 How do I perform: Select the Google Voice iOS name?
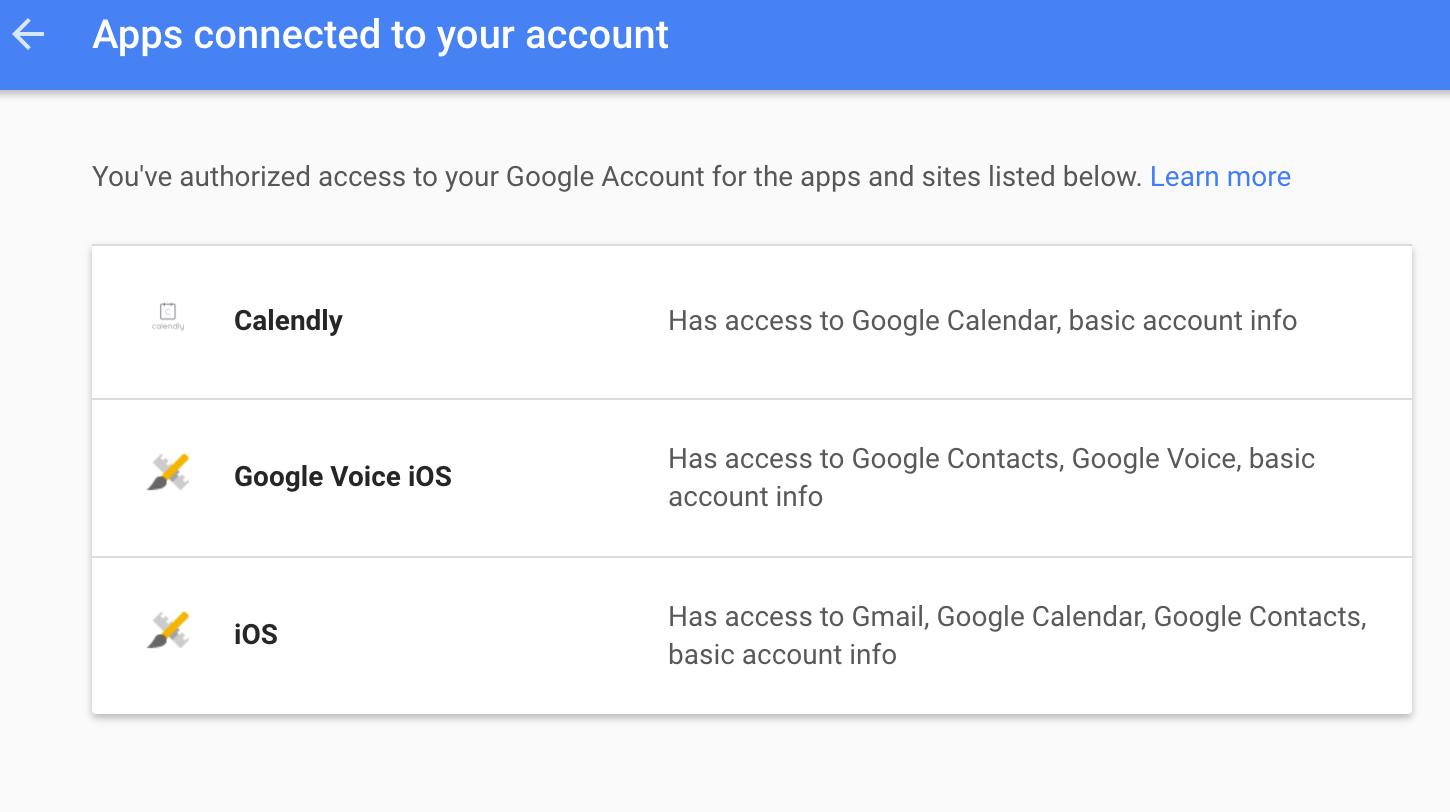pos(342,476)
